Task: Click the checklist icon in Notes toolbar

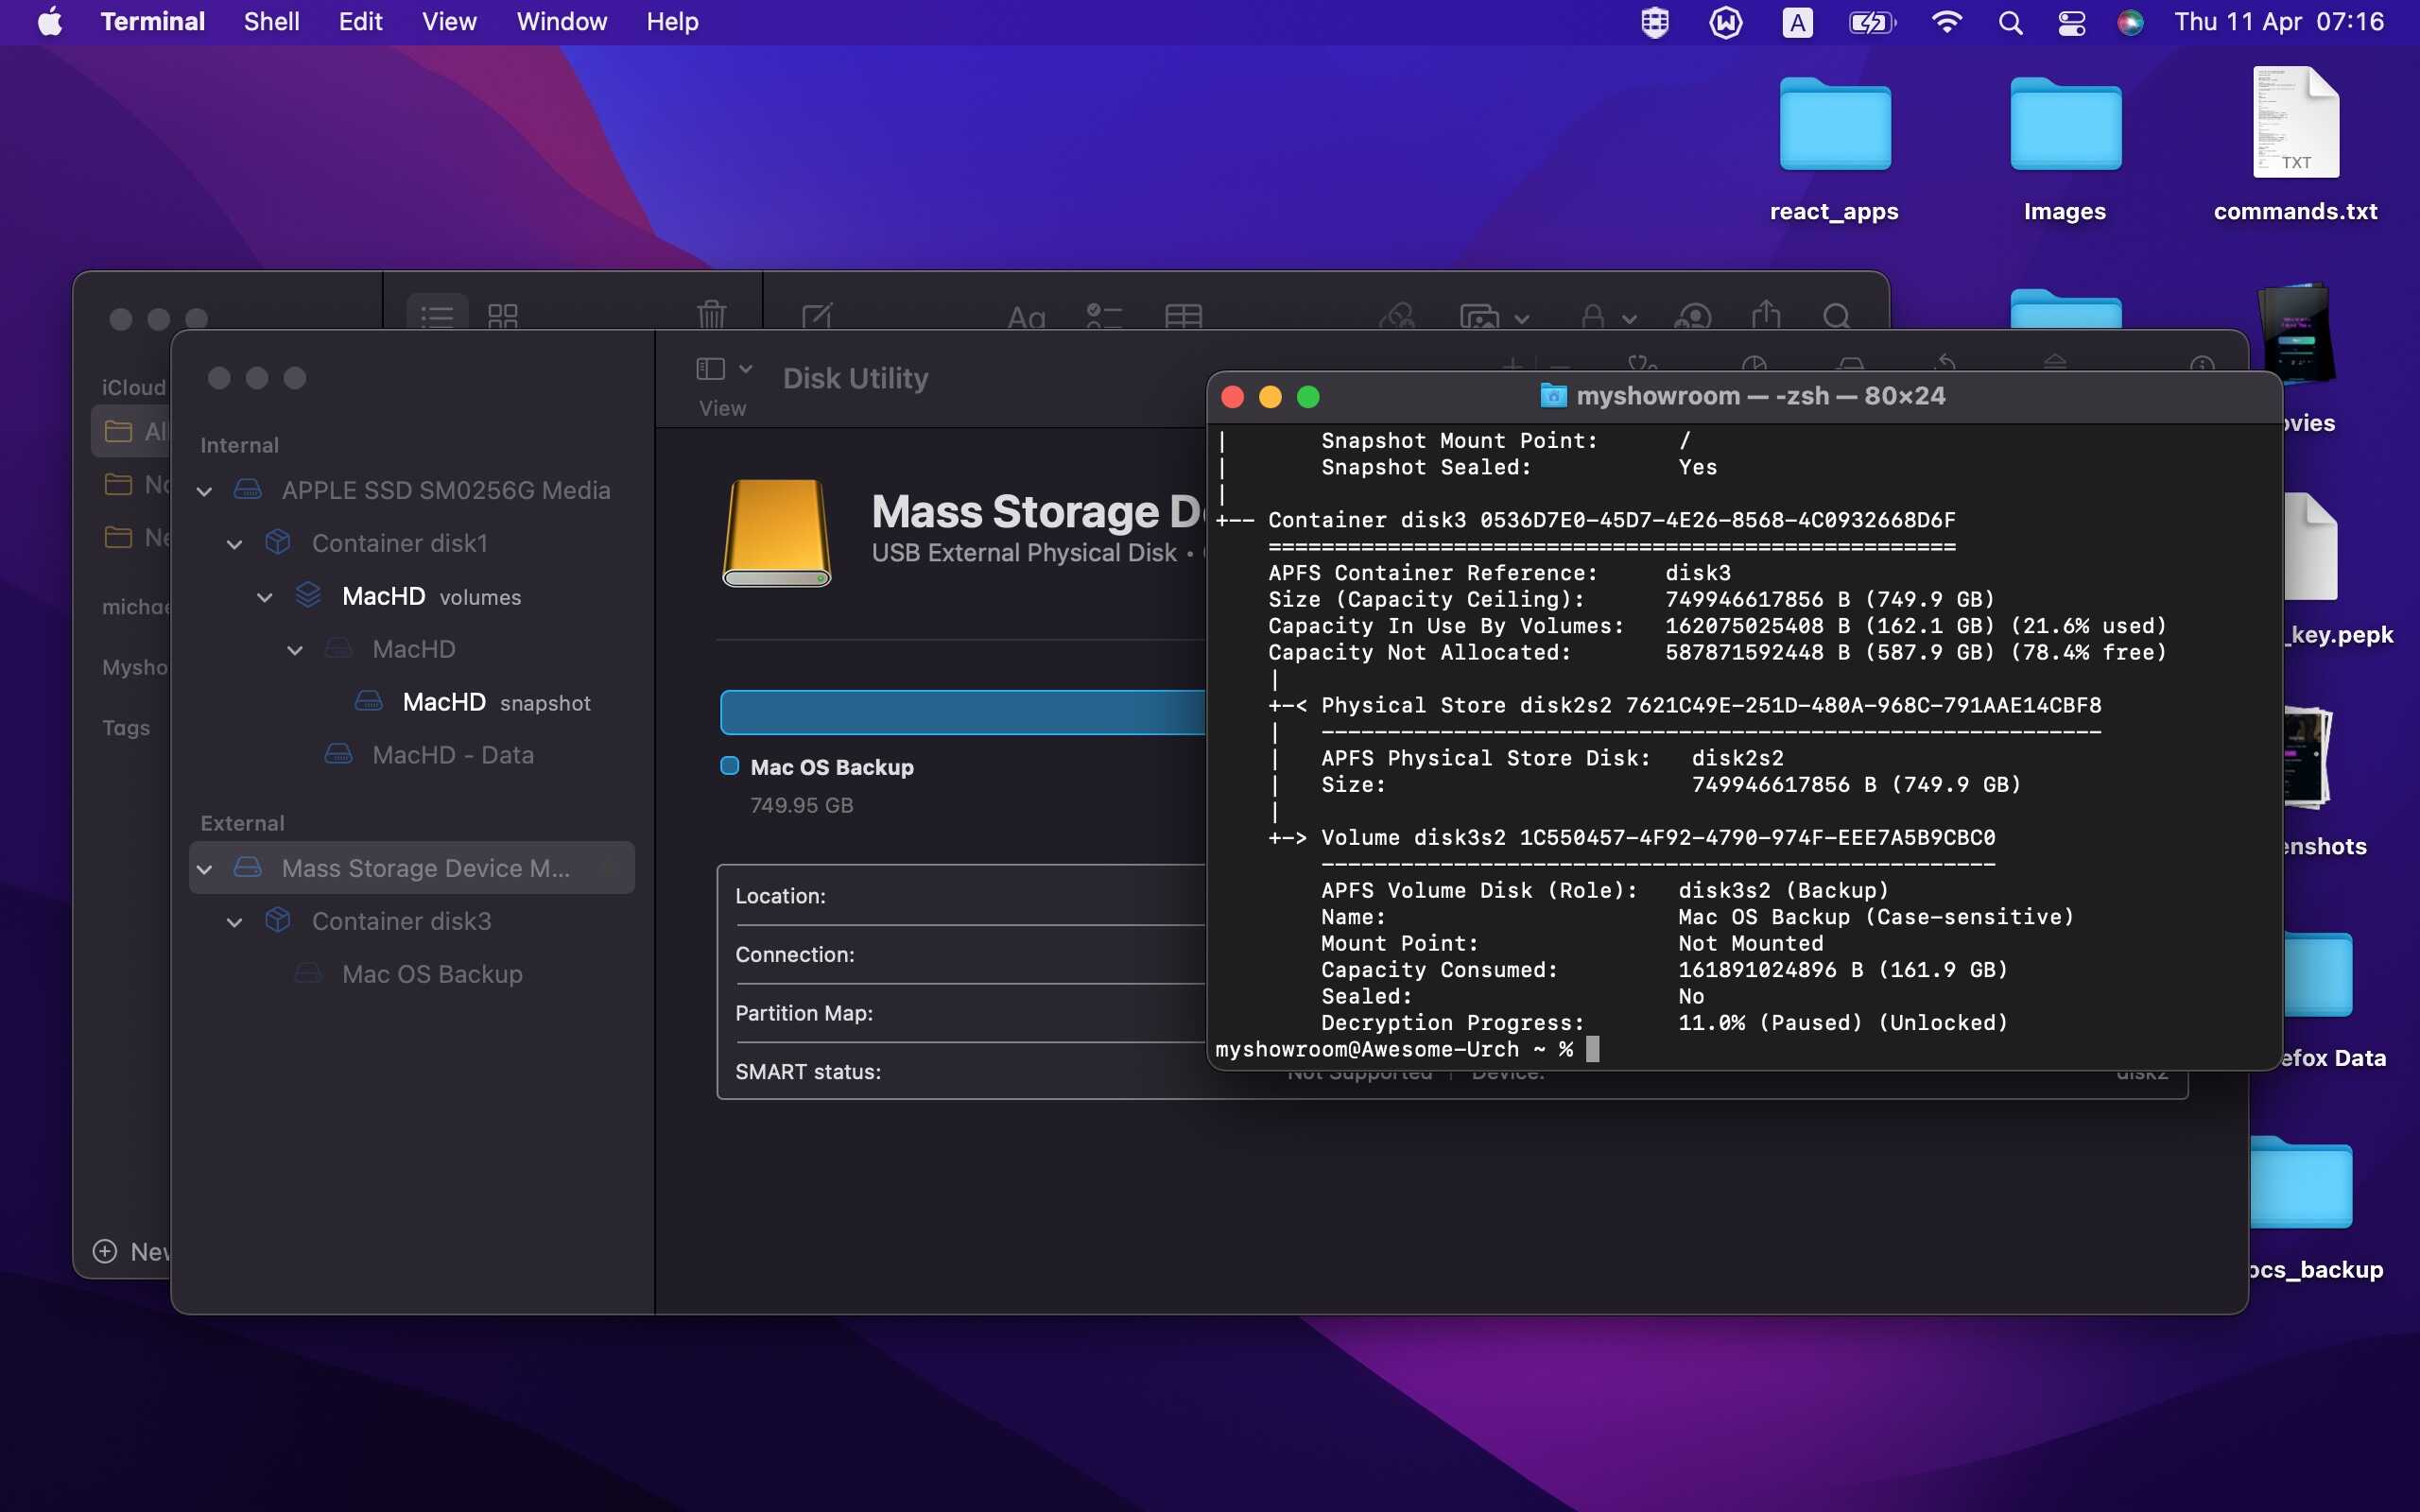Action: click(1104, 317)
